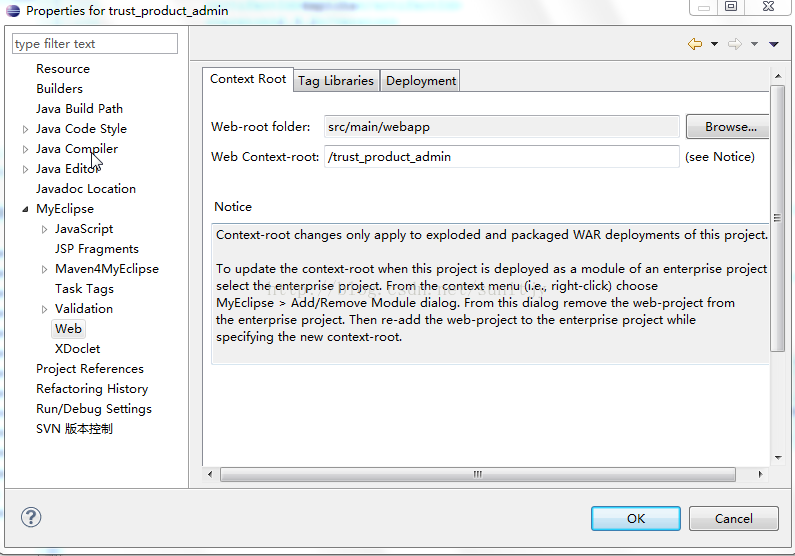Minimize the Properties dialog window
795x556 pixels.
point(704,8)
